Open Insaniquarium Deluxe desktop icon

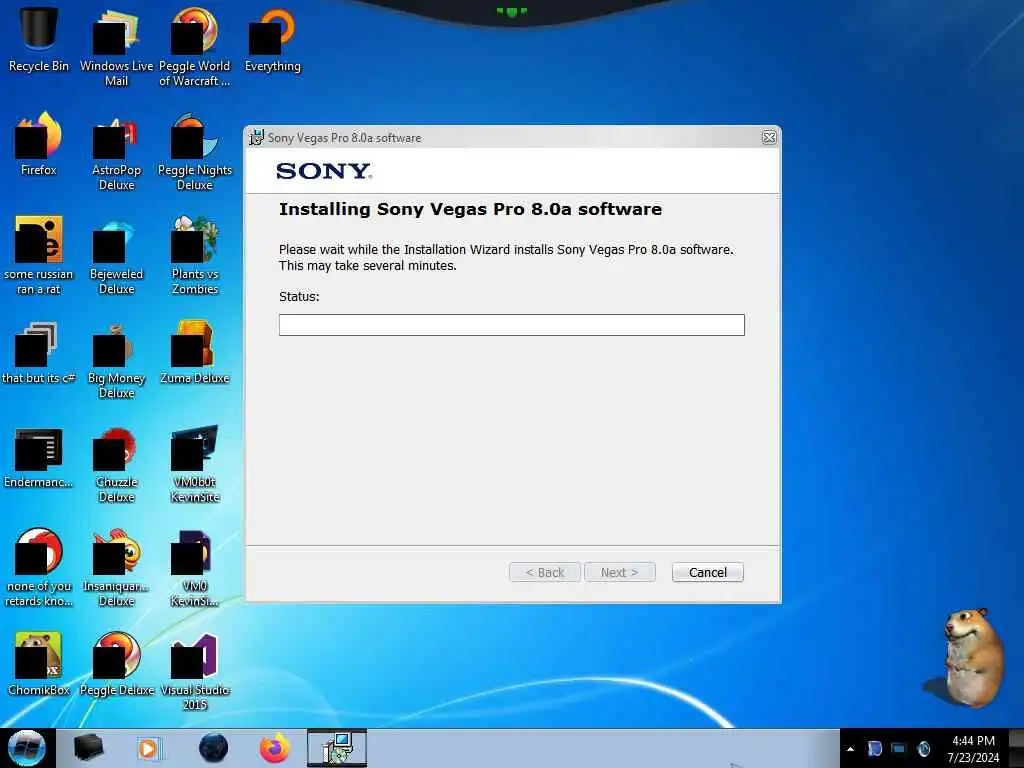116,567
